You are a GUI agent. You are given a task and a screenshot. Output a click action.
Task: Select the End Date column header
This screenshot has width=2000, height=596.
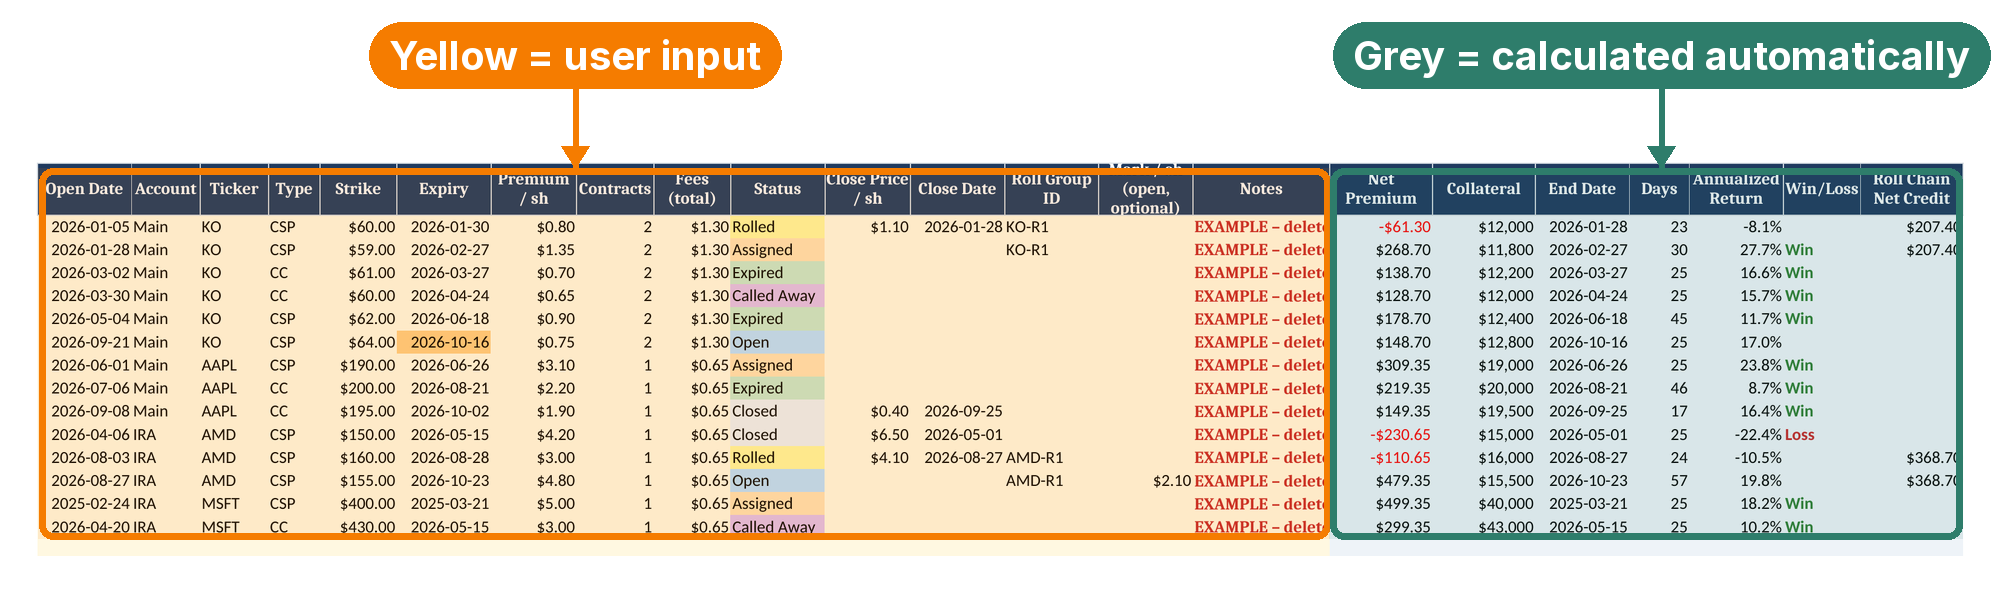pyautogui.click(x=1582, y=189)
